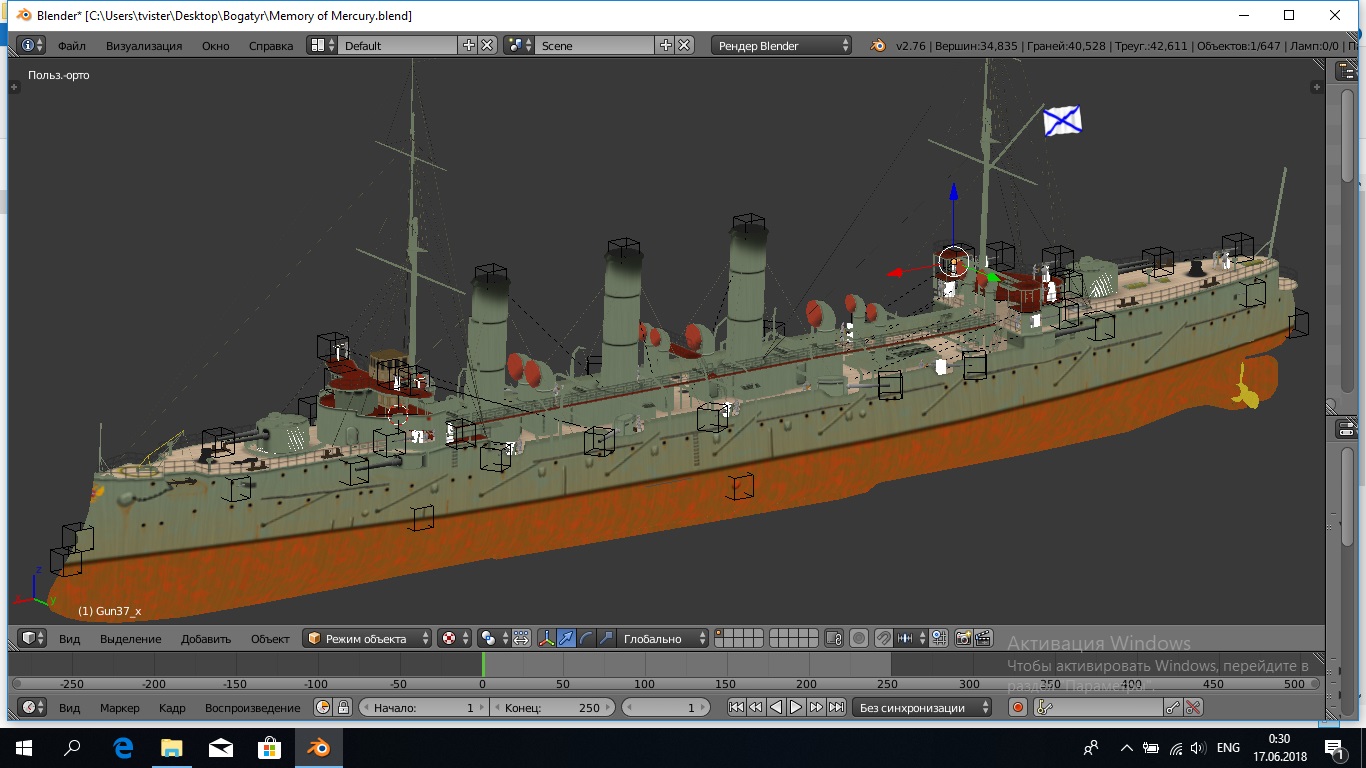Open the Режим объекта mode dropdown
1366x768 pixels.
[x=368, y=638]
